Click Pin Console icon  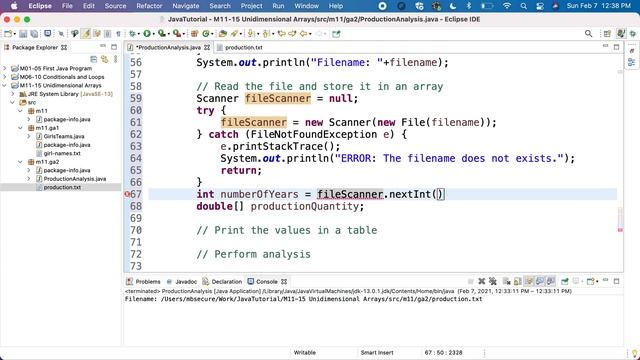coord(564,281)
